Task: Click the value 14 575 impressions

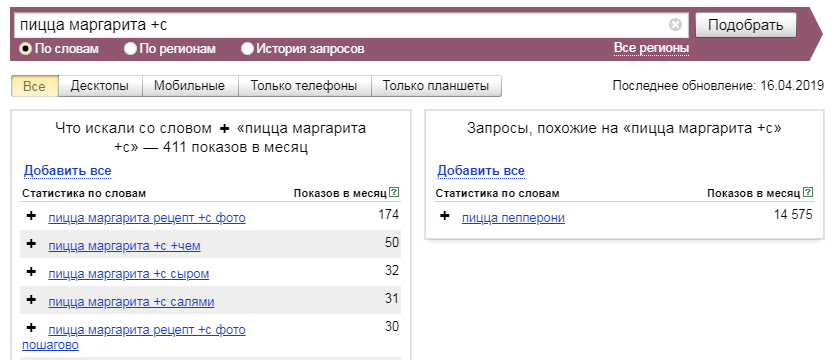Action: coord(794,215)
